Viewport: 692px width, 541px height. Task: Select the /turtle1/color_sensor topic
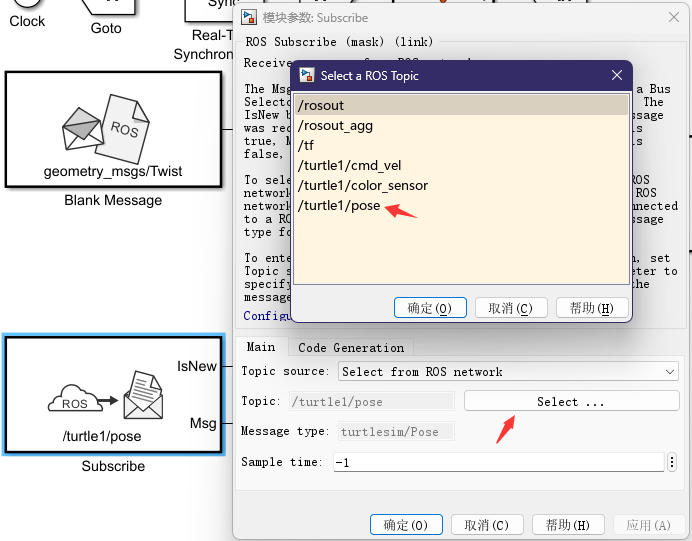[x=461, y=185]
